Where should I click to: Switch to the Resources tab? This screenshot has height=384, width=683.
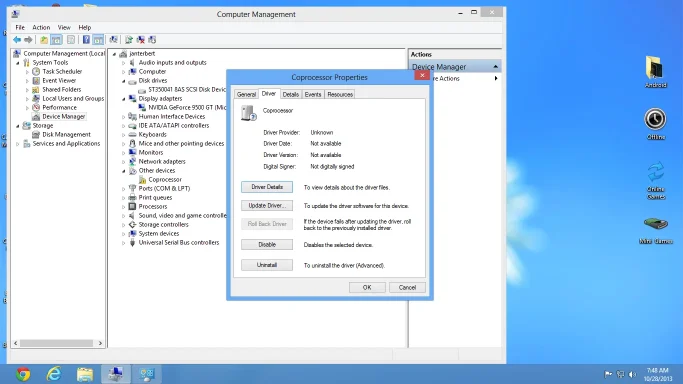pos(340,94)
